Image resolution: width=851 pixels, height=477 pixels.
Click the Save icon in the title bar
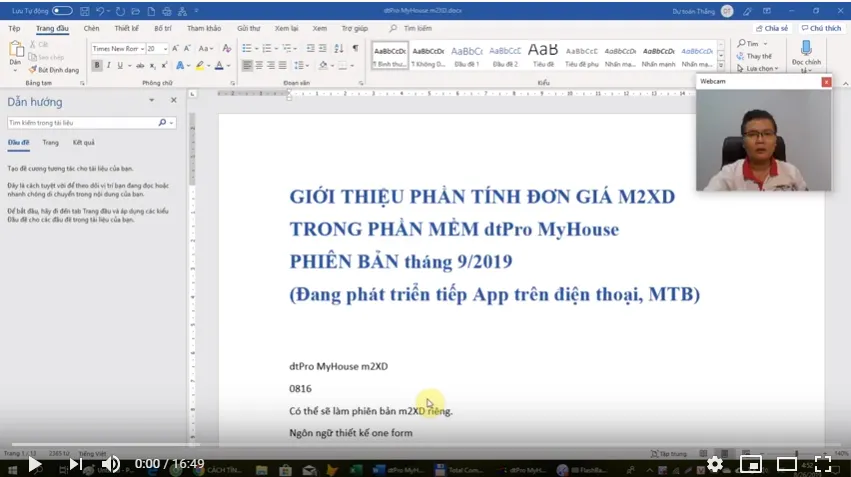click(87, 10)
